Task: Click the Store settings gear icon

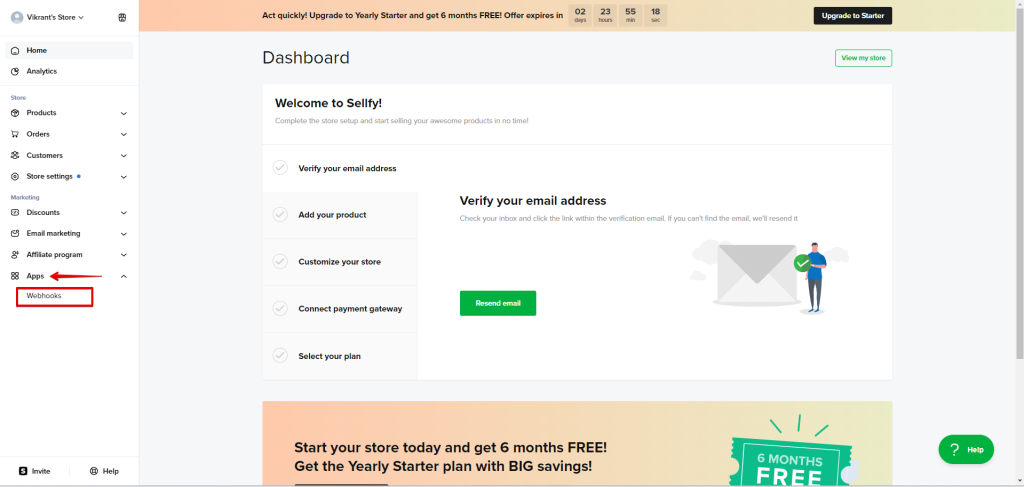Action: (x=15, y=176)
